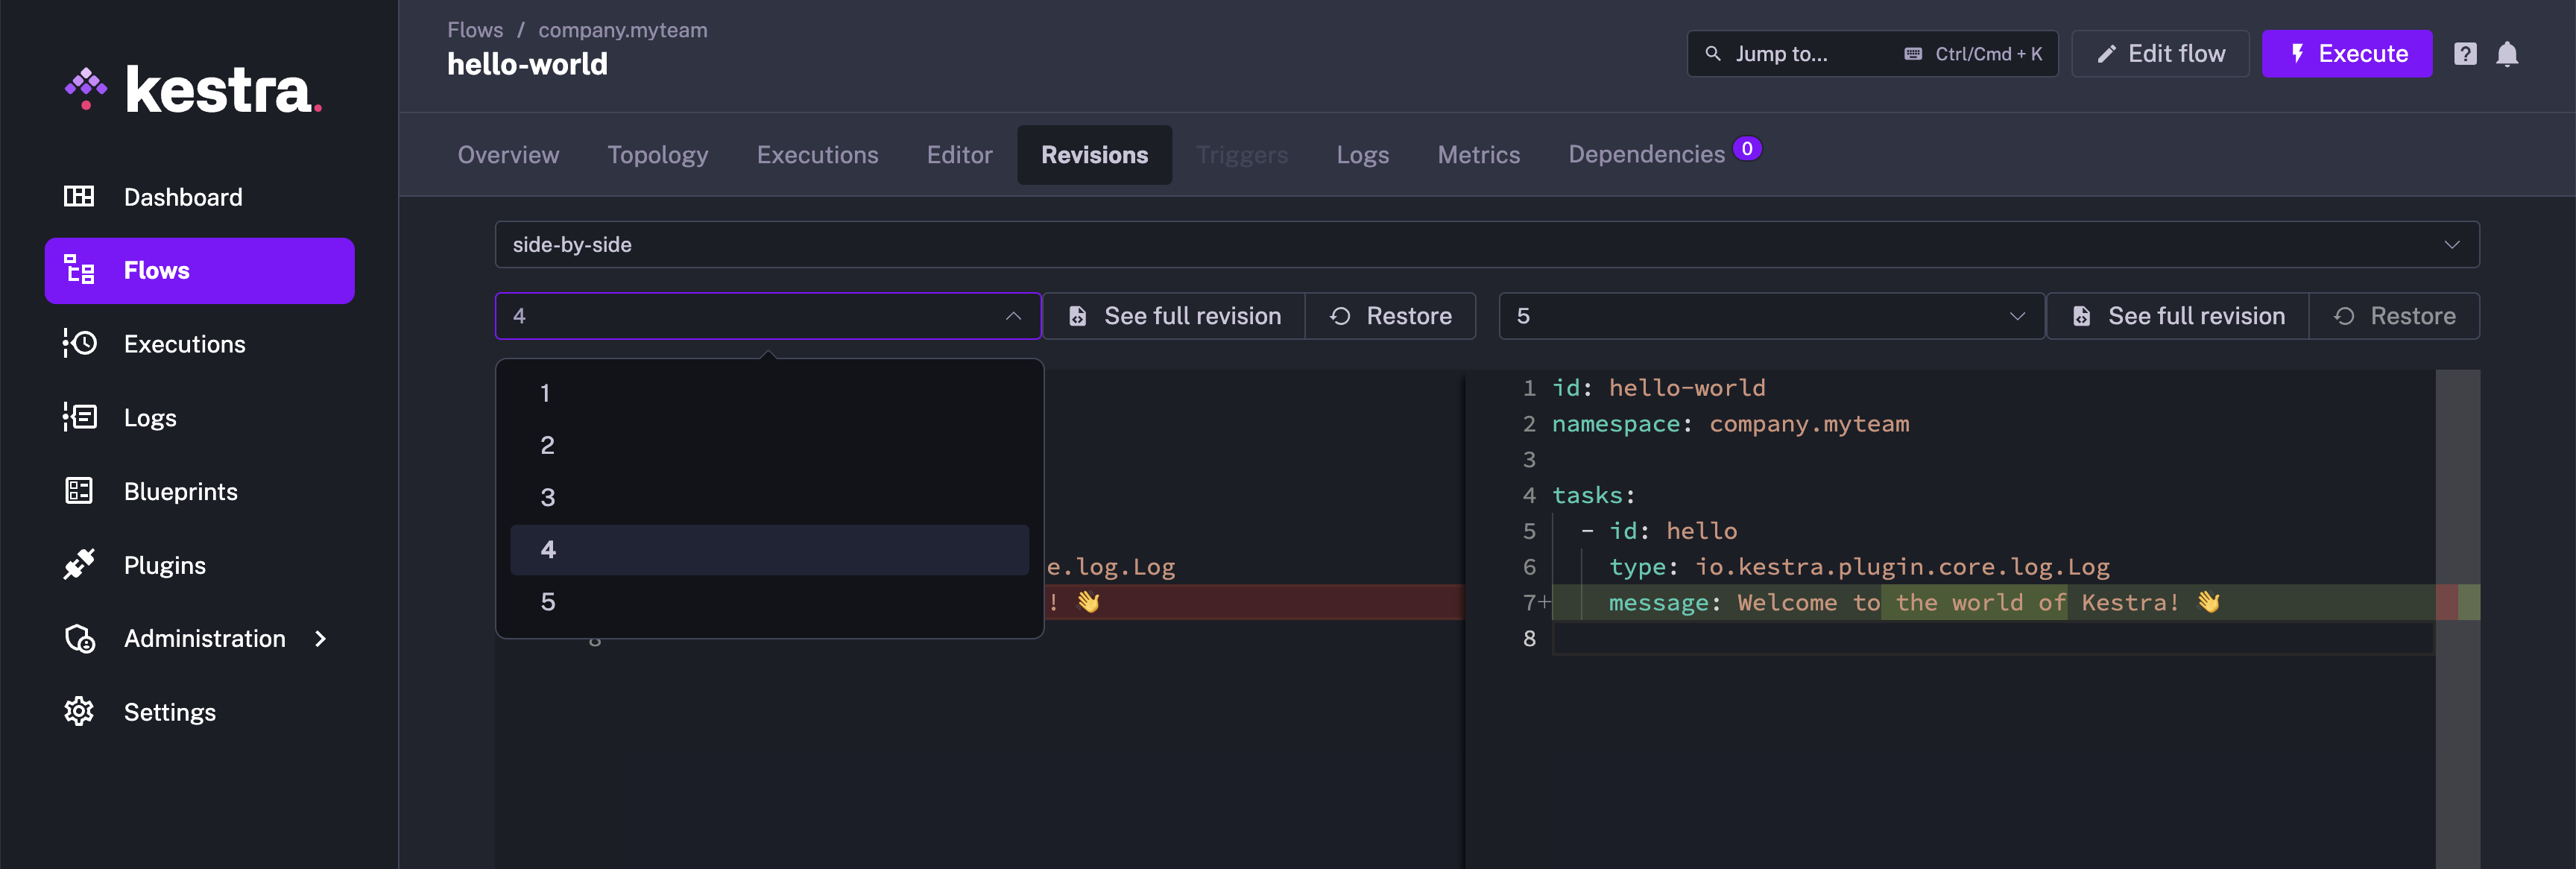2576x869 pixels.
Task: Click the Edit flow button
Action: click(x=2159, y=53)
